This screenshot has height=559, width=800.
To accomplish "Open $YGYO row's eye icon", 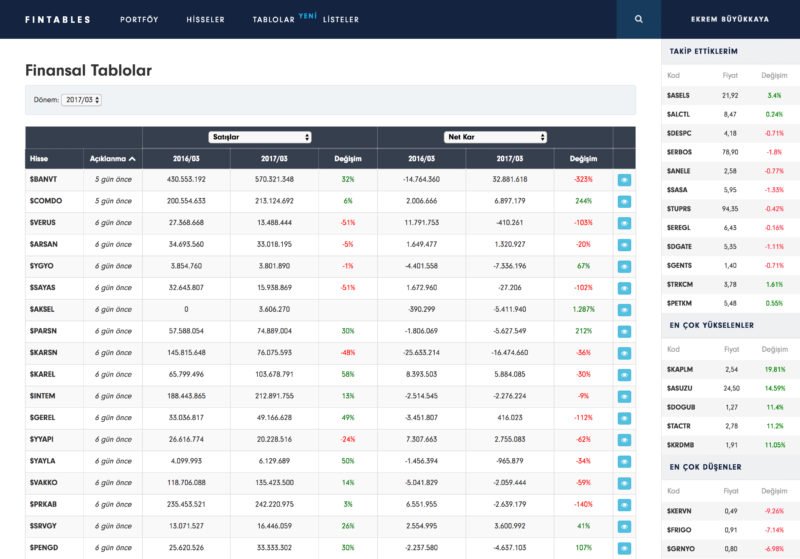I will [x=624, y=267].
